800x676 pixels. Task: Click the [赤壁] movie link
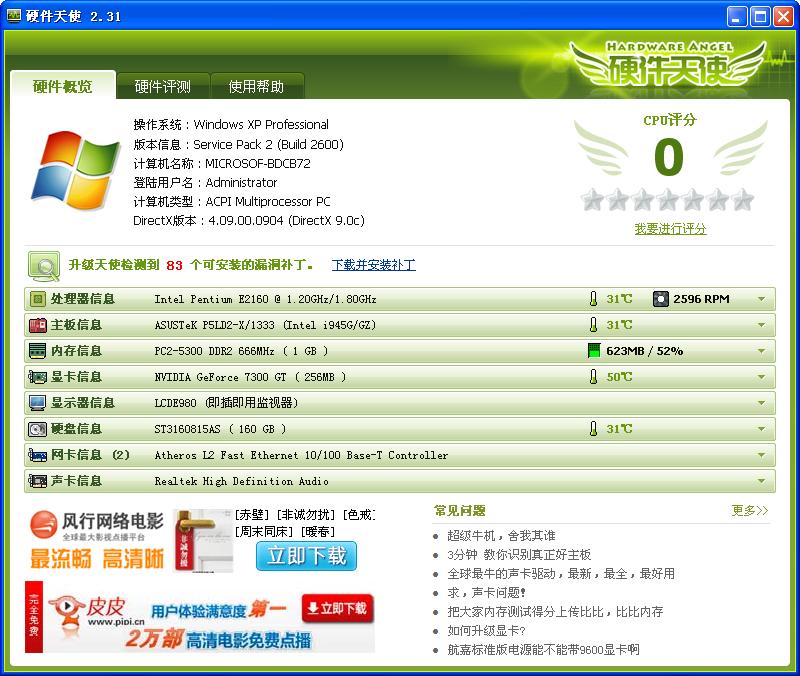[x=253, y=515]
